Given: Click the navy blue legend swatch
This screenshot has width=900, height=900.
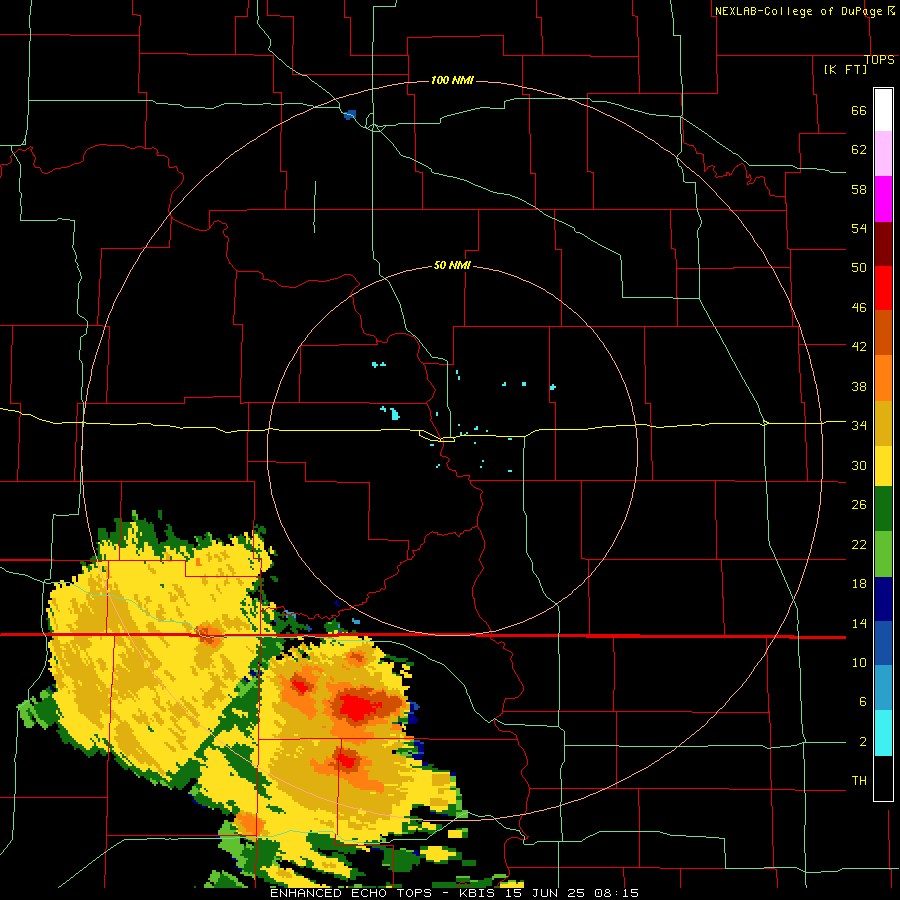Looking at the screenshot, I should pyautogui.click(x=883, y=599).
